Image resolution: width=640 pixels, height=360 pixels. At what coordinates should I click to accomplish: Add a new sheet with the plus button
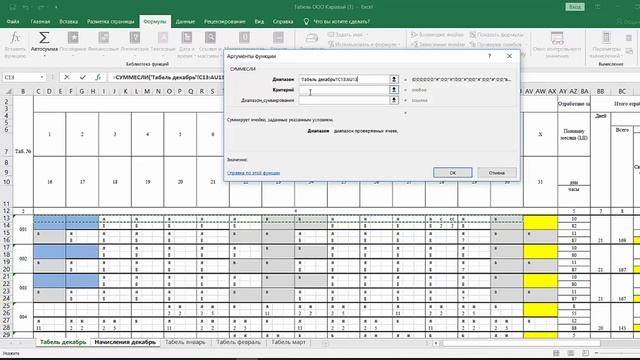pos(325,343)
